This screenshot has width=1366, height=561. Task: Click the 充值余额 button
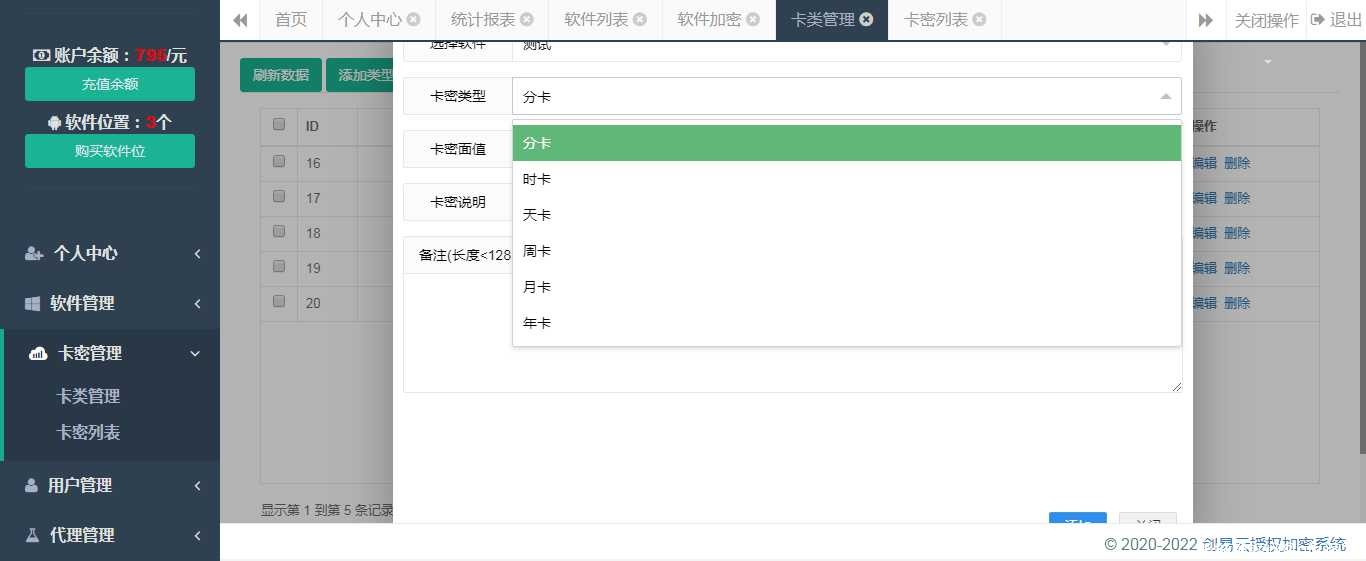[x=110, y=84]
